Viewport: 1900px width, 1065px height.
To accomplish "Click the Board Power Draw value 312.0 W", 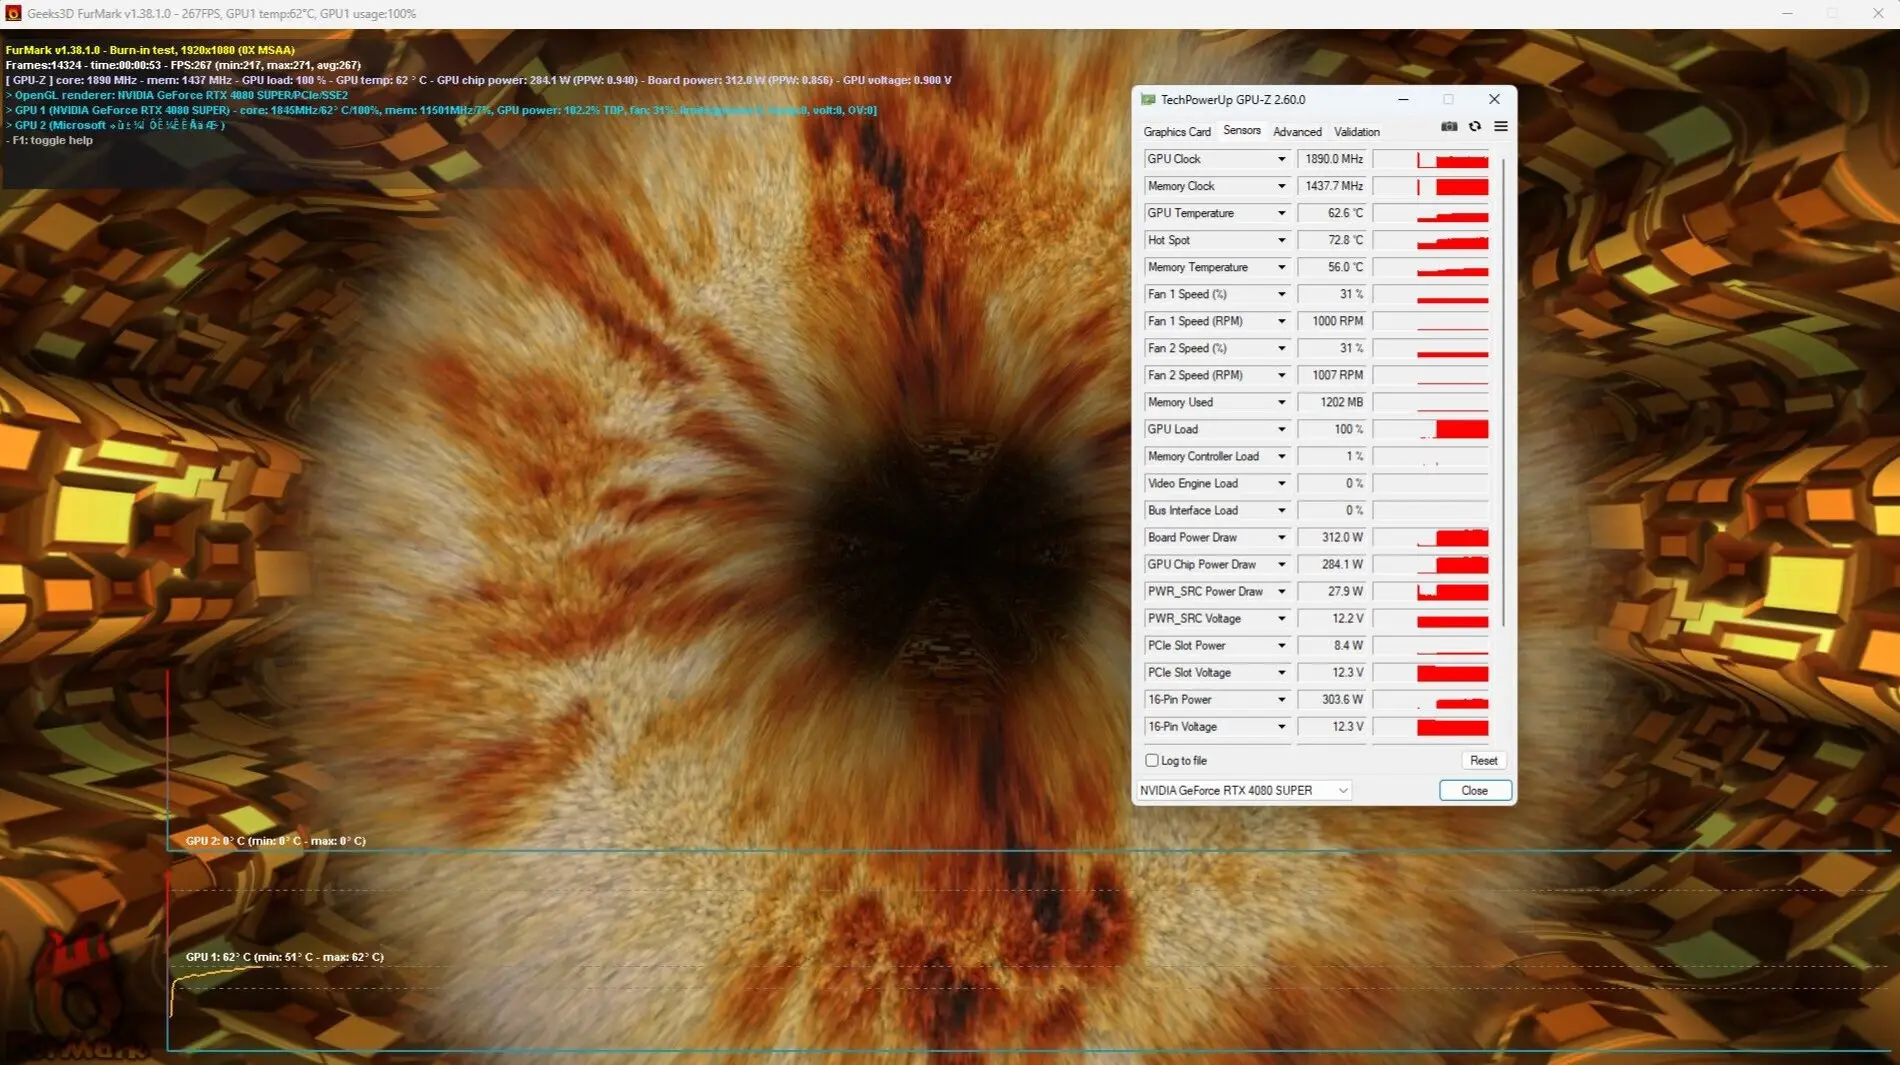I will pyautogui.click(x=1332, y=538).
